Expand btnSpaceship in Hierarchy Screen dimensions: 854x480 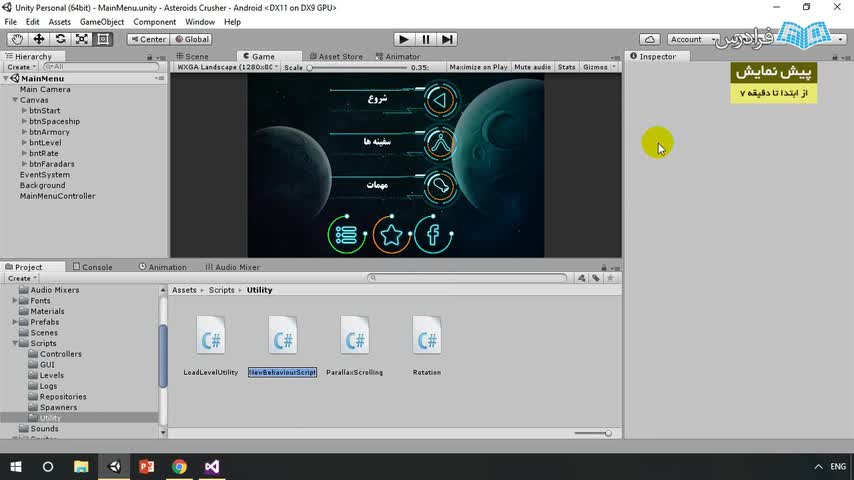pyautogui.click(x=24, y=121)
